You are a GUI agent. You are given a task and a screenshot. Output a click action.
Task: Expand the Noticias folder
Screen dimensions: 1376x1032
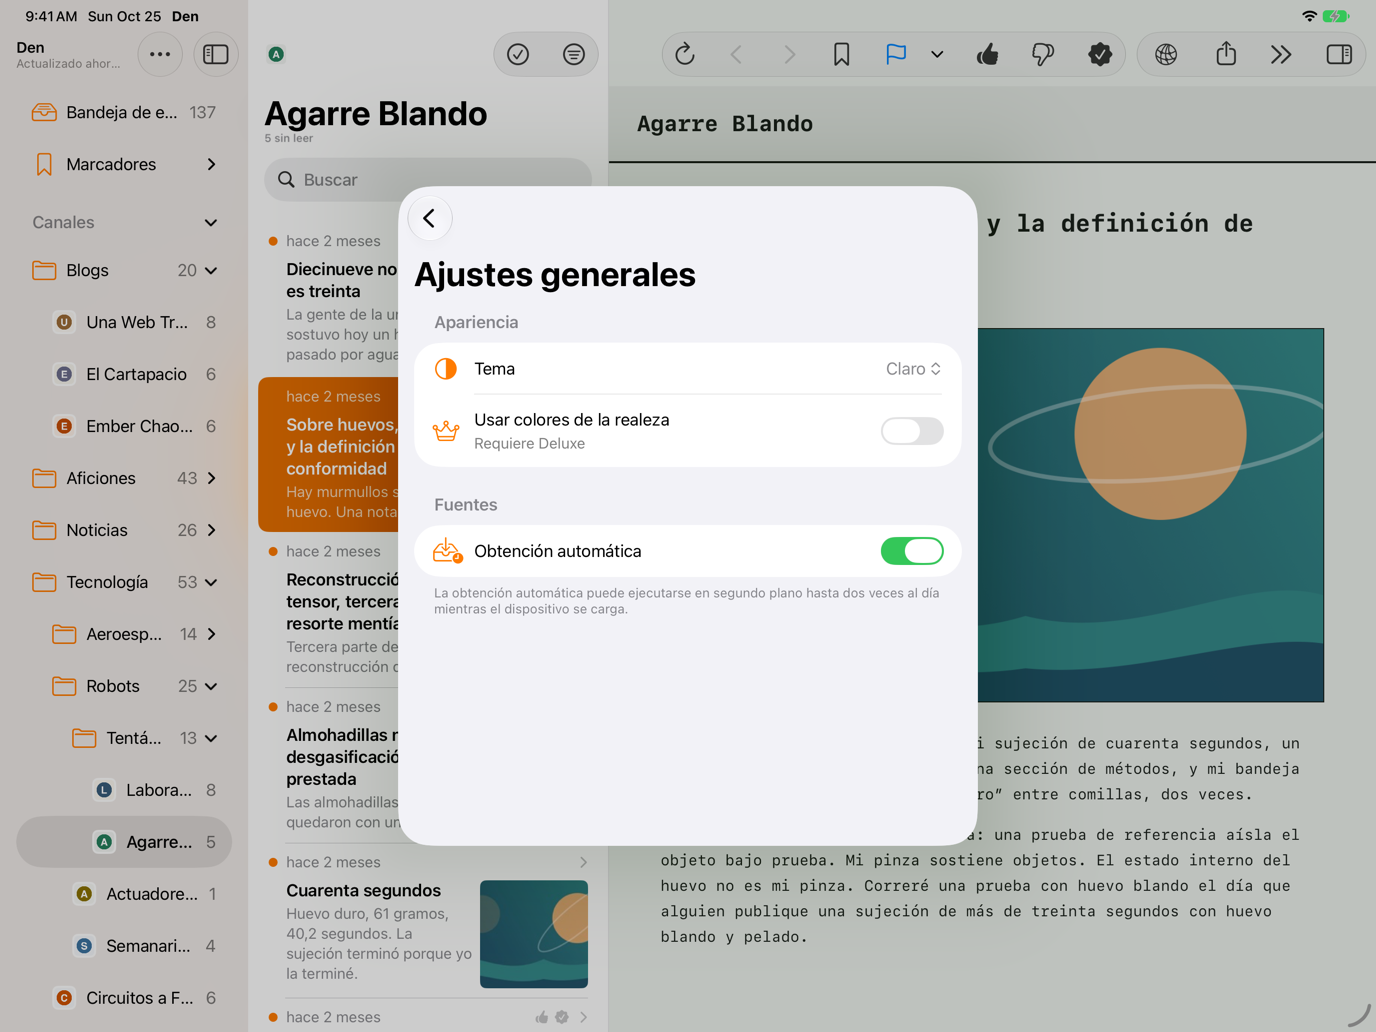click(211, 530)
